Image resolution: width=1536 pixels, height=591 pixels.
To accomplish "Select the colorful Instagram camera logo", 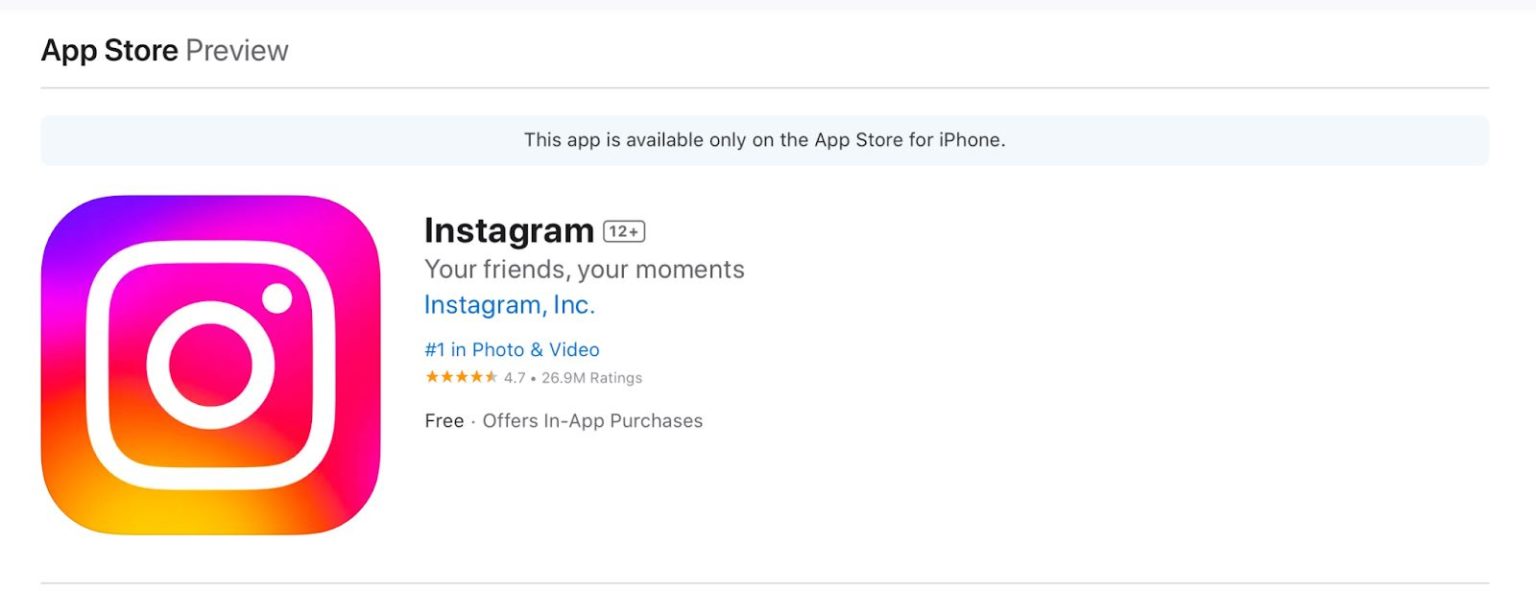I will pos(209,364).
